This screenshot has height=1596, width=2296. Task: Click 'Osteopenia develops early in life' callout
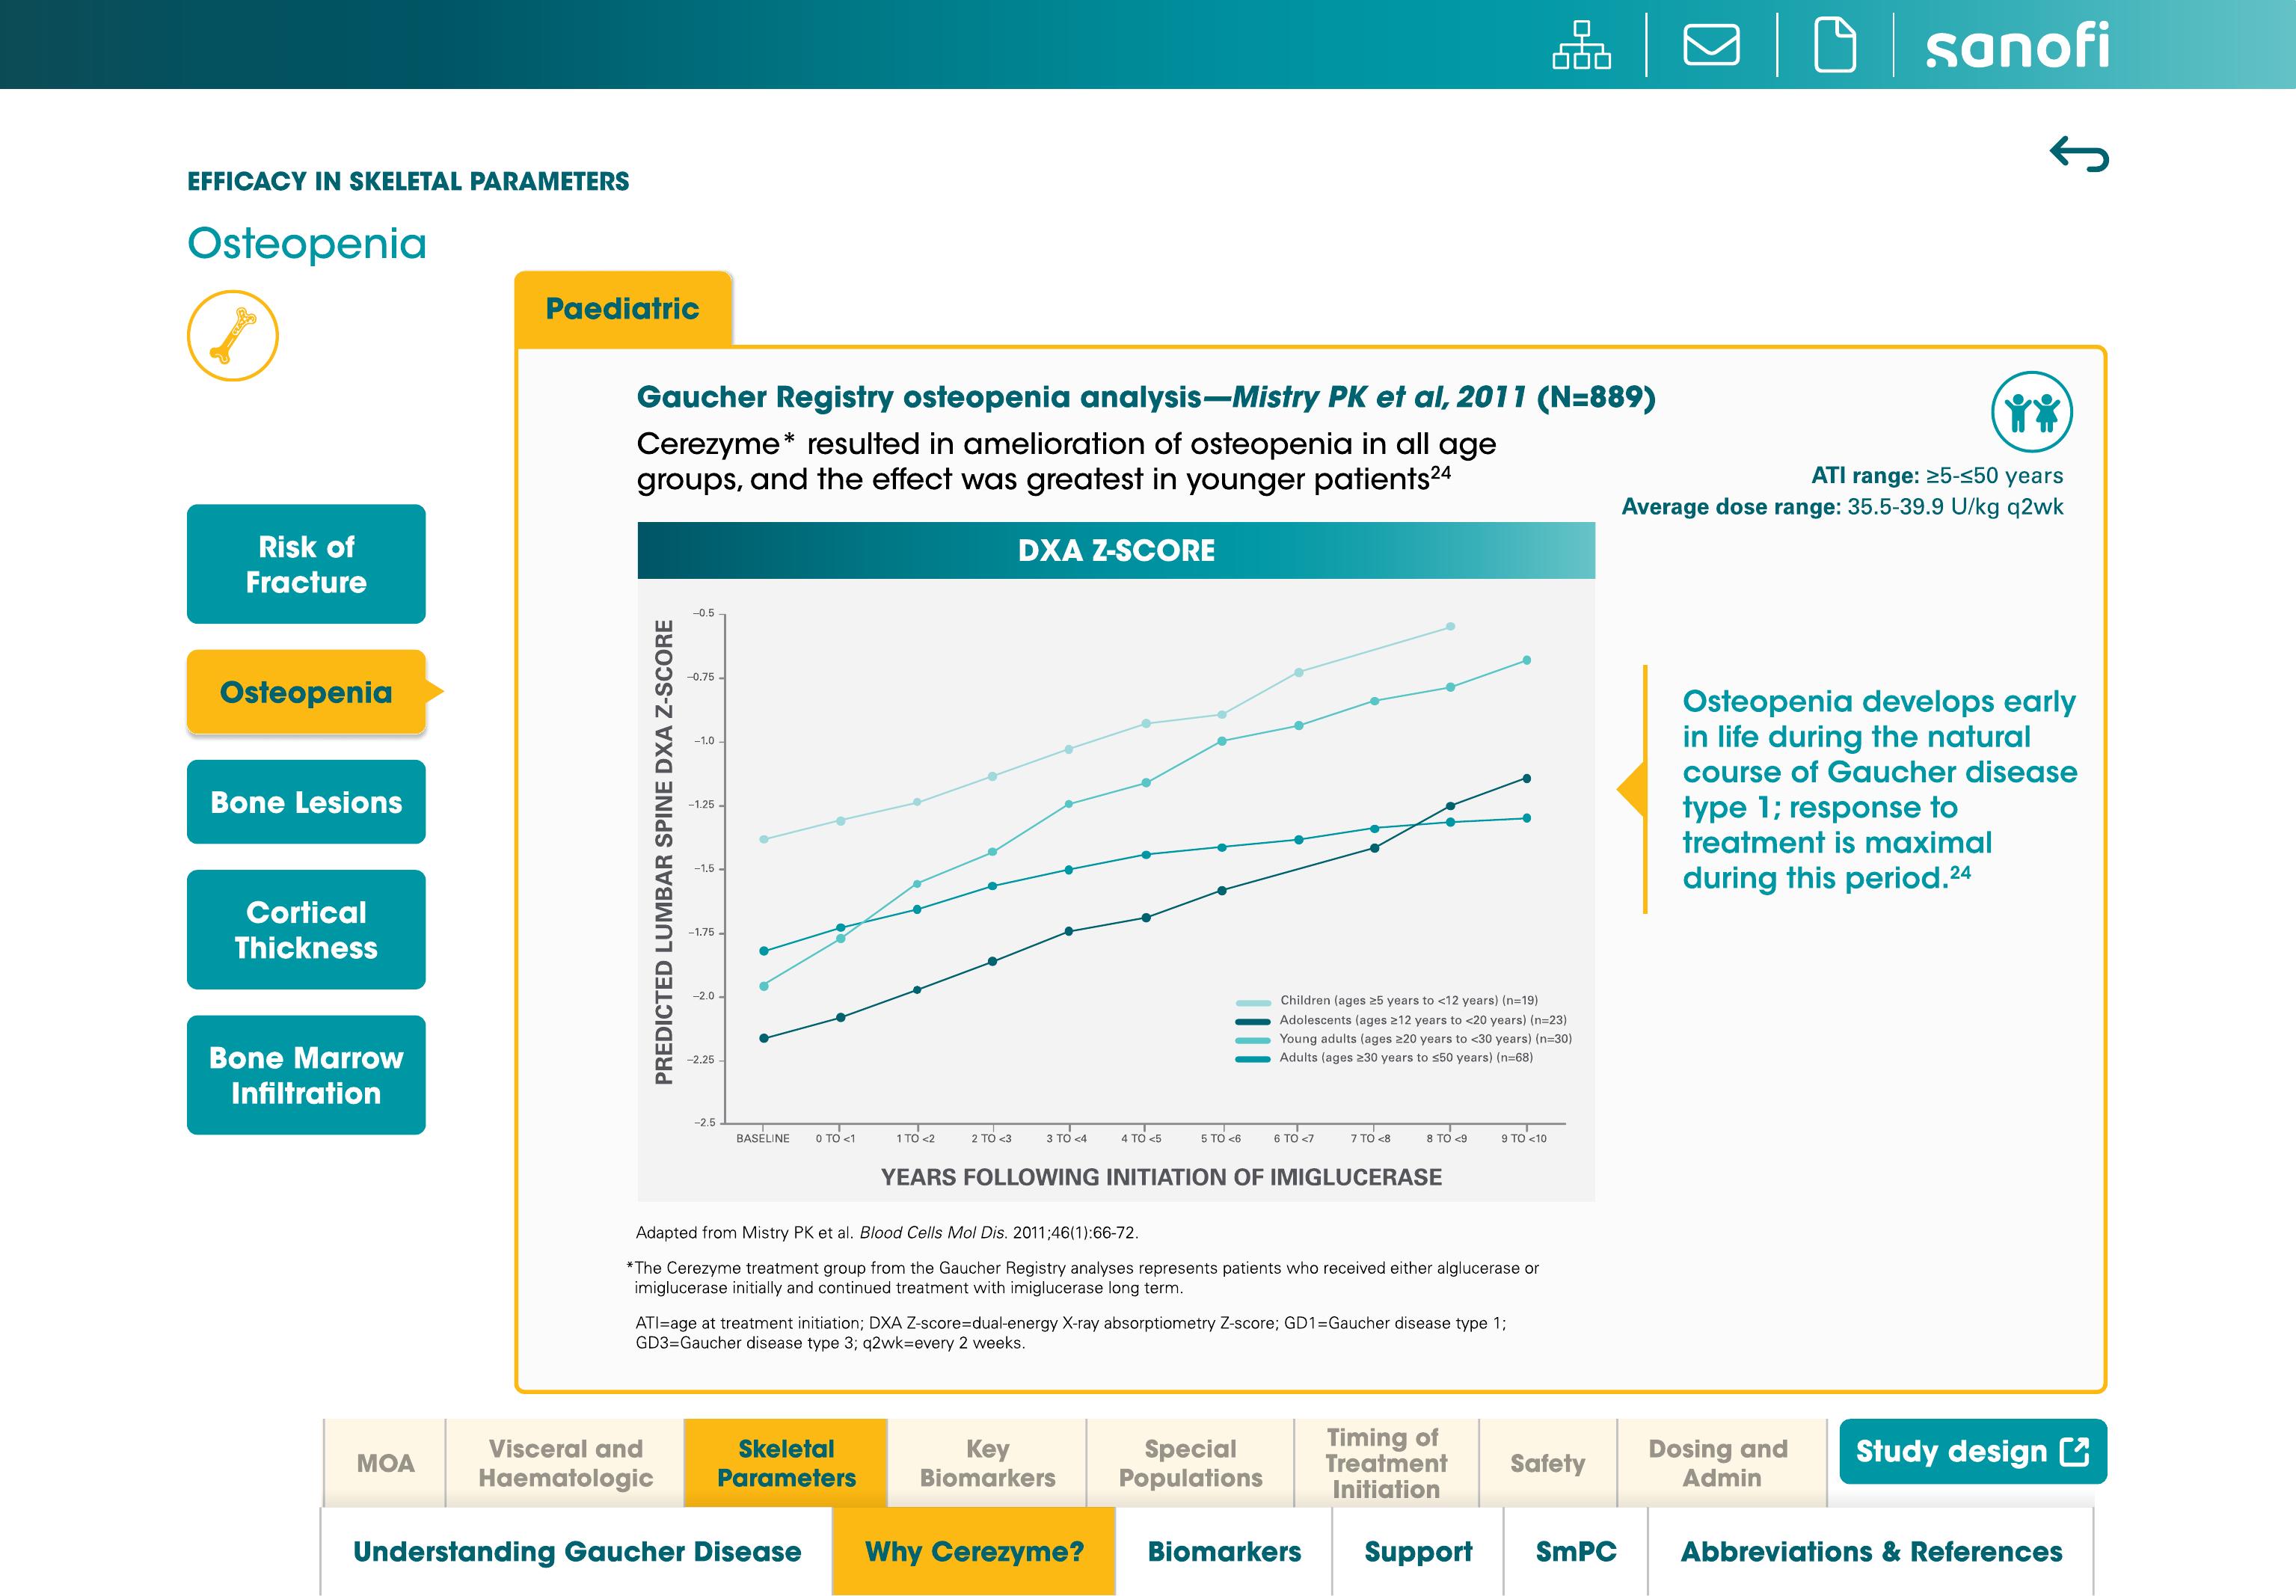pyautogui.click(x=1879, y=789)
